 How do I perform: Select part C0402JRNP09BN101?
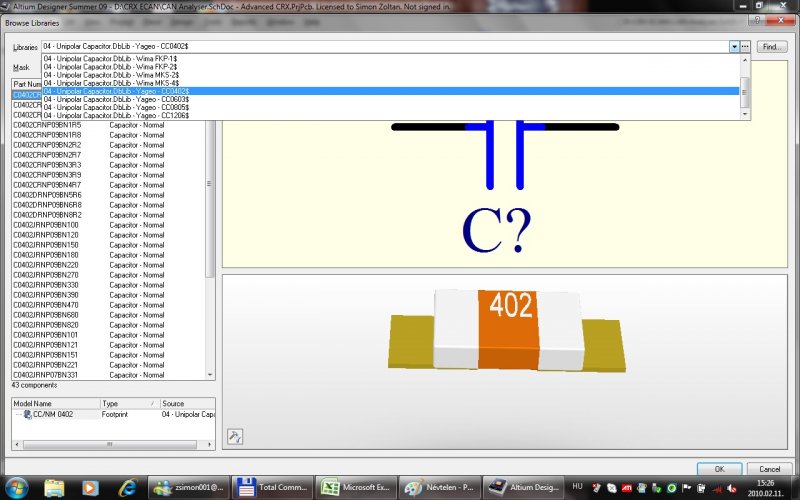coord(108,335)
